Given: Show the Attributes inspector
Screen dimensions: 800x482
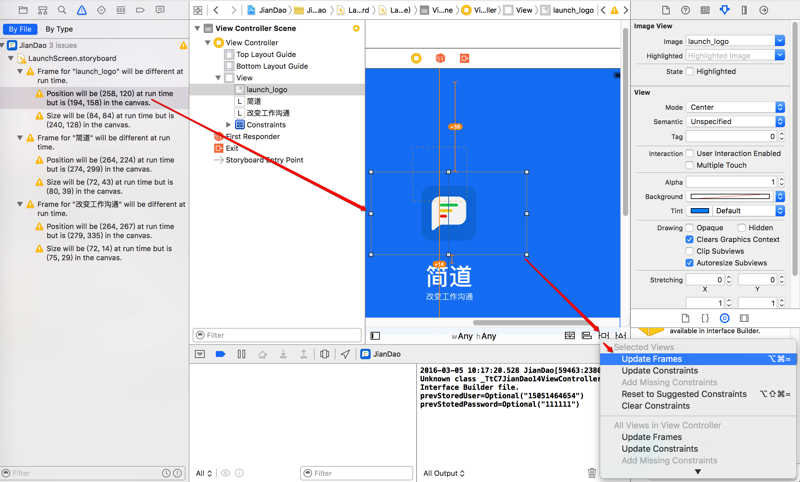Looking at the screenshot, I should [724, 10].
